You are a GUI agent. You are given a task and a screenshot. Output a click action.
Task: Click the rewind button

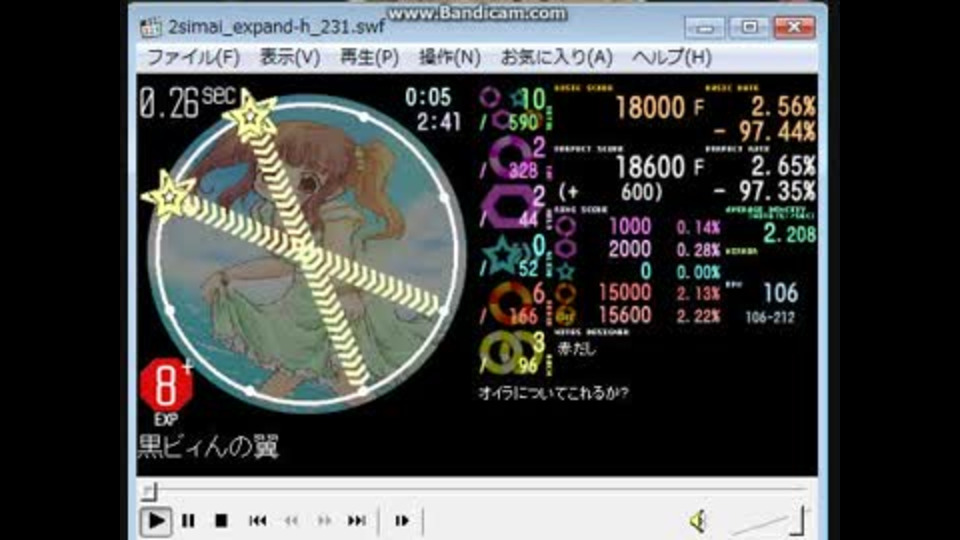pyautogui.click(x=291, y=521)
